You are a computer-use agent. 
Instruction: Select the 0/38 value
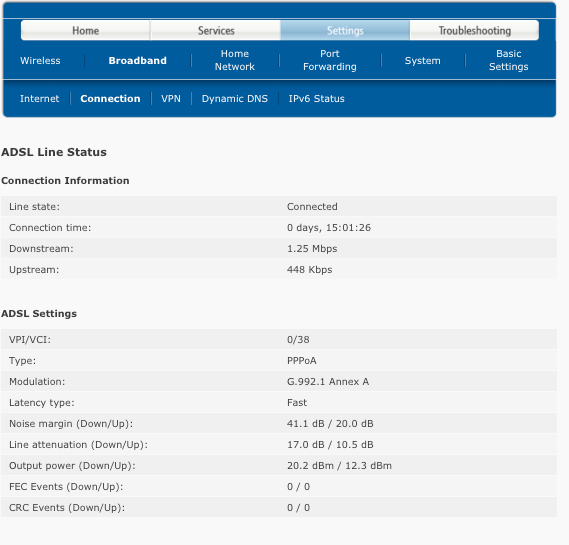coord(298,340)
